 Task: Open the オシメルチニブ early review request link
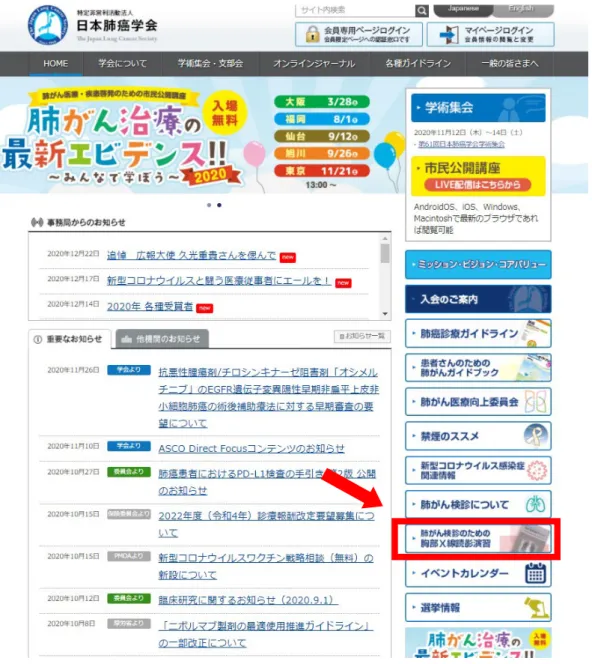point(268,398)
